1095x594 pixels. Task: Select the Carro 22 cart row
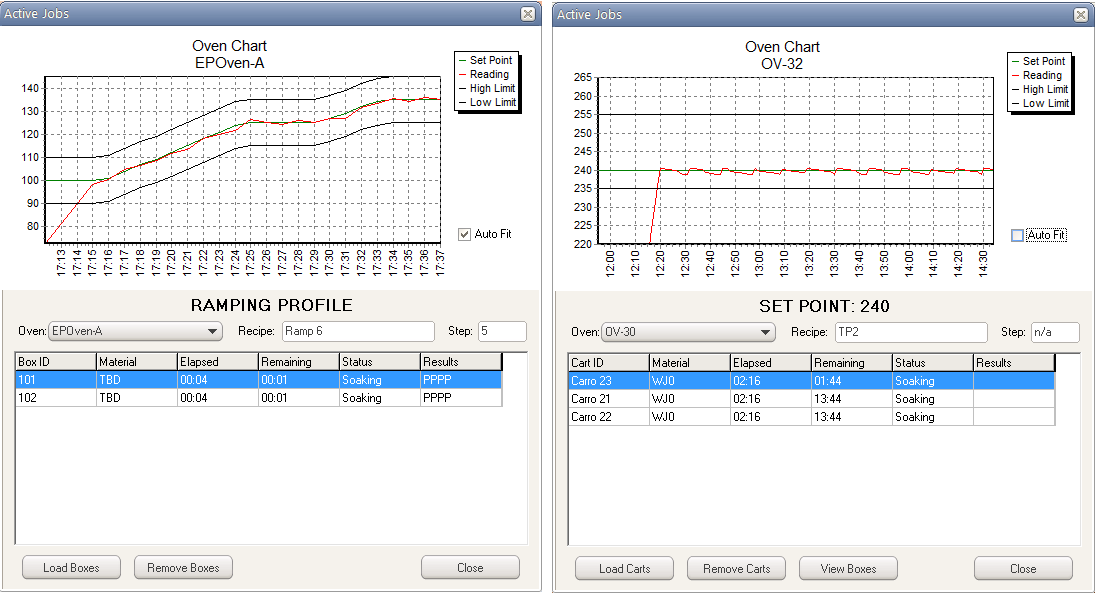click(608, 417)
